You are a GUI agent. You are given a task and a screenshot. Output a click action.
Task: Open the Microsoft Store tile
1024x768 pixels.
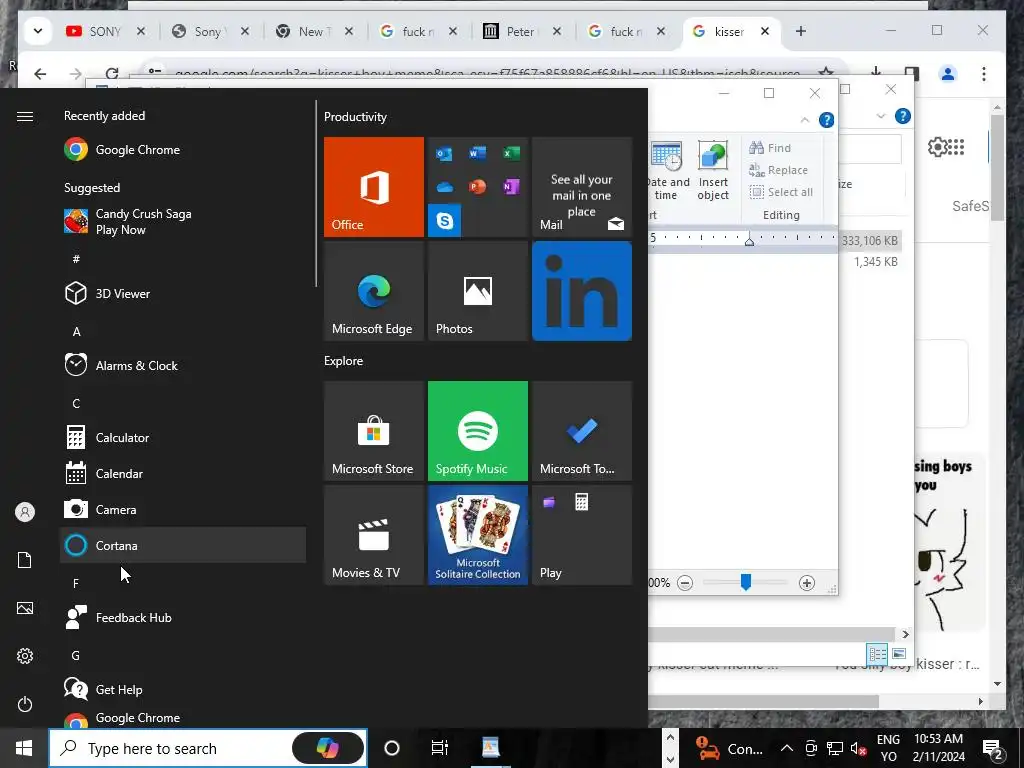coord(374,431)
